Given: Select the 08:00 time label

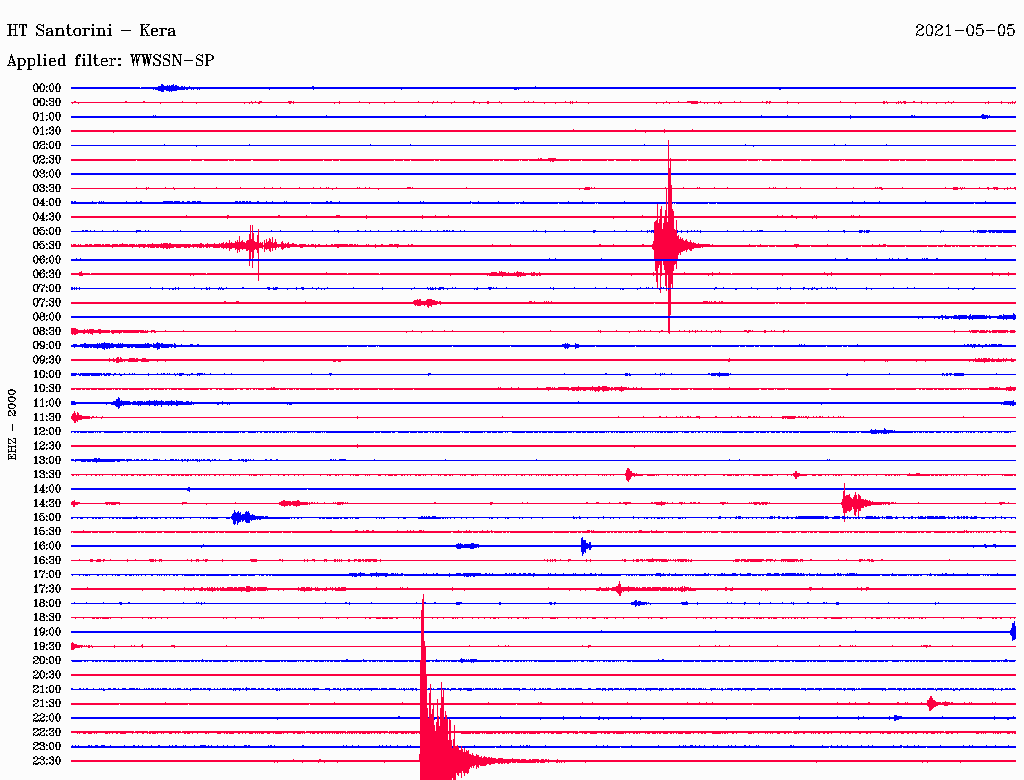Looking at the screenshot, I should 47,317.
